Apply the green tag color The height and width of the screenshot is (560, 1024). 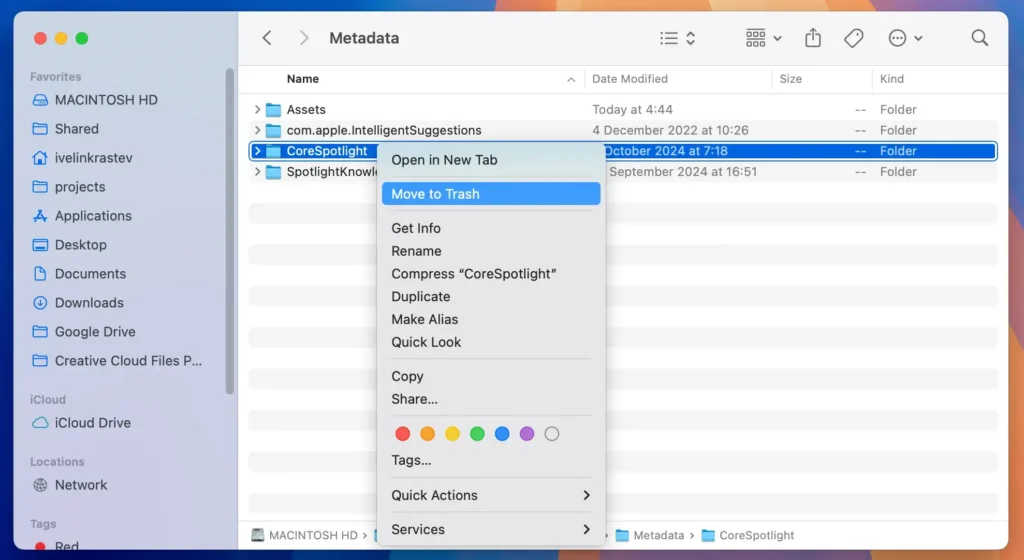477,434
